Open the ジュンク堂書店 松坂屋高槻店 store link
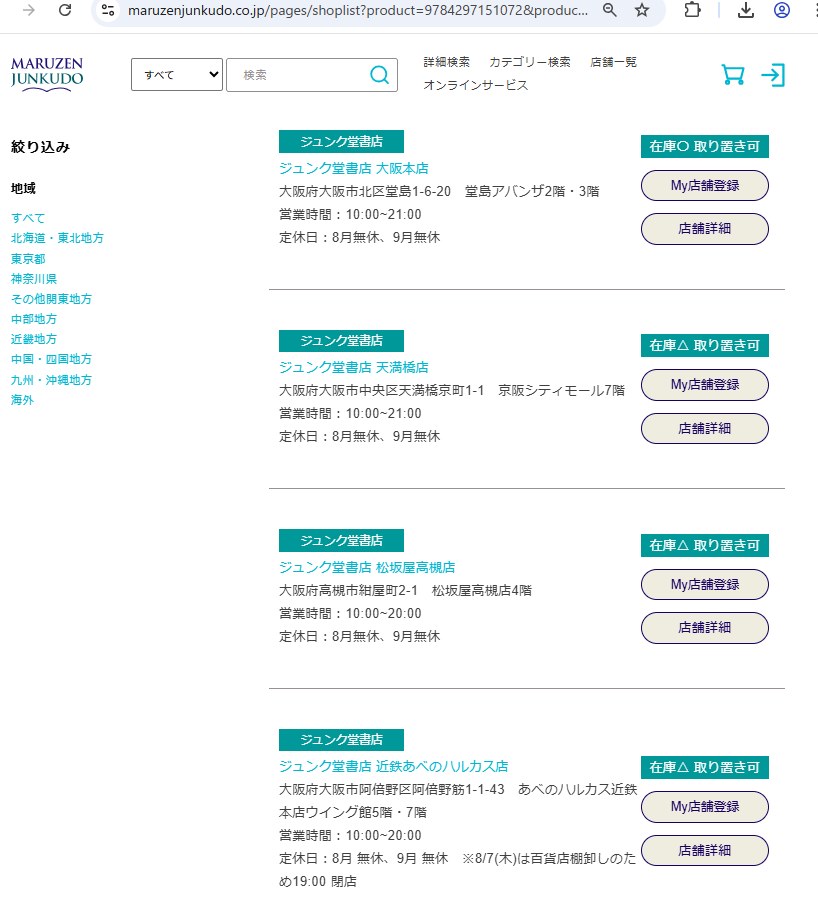The image size is (818, 902). tap(367, 568)
